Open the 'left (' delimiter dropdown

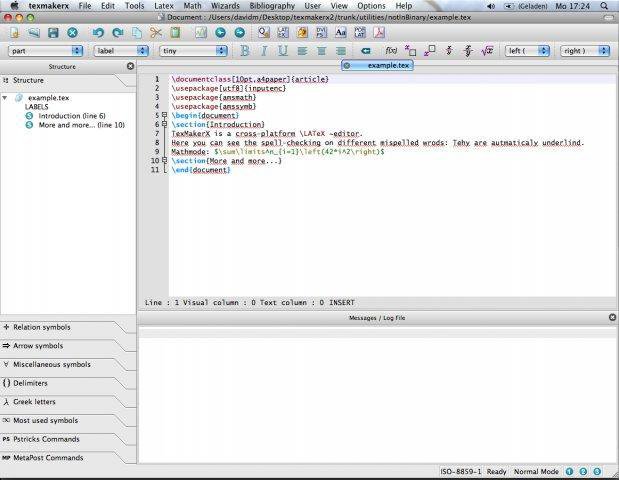527,50
